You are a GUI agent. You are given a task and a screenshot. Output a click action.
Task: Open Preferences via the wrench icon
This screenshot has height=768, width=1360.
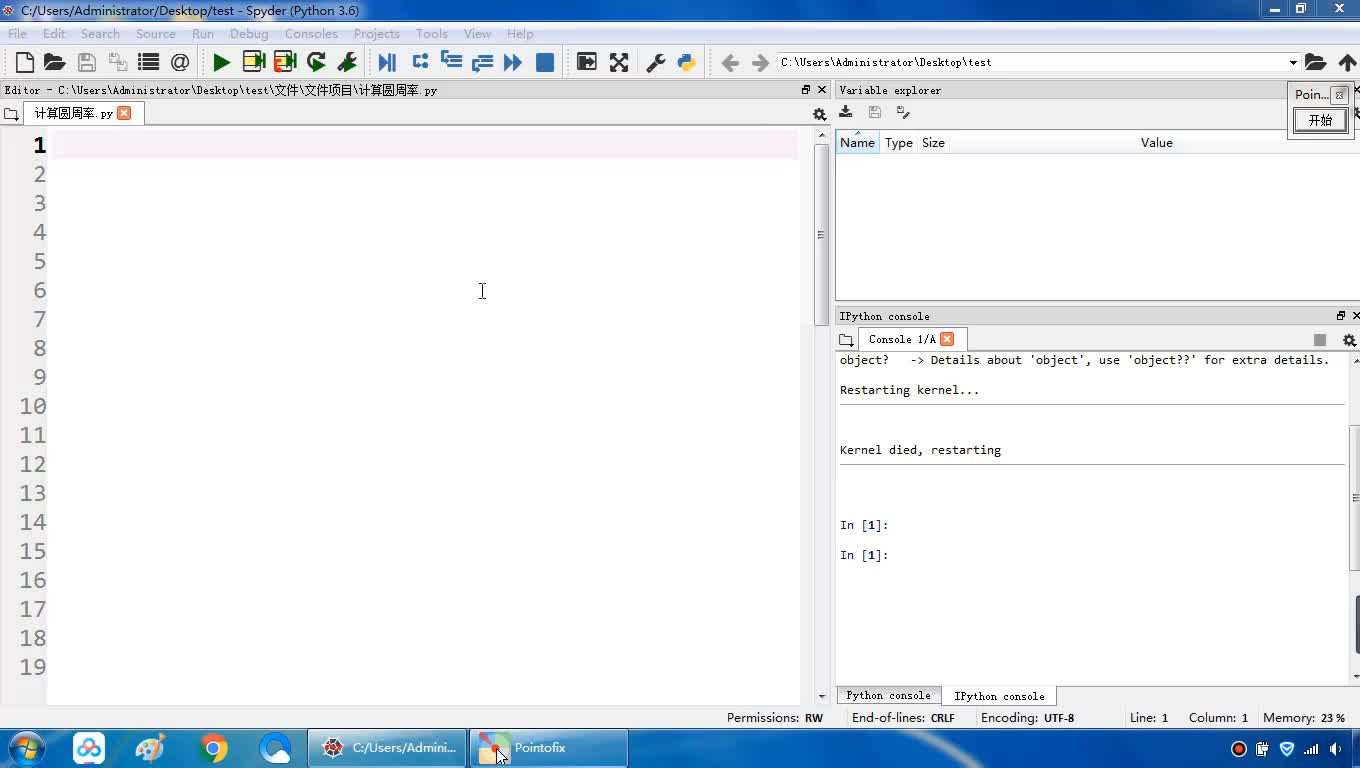pyautogui.click(x=656, y=62)
